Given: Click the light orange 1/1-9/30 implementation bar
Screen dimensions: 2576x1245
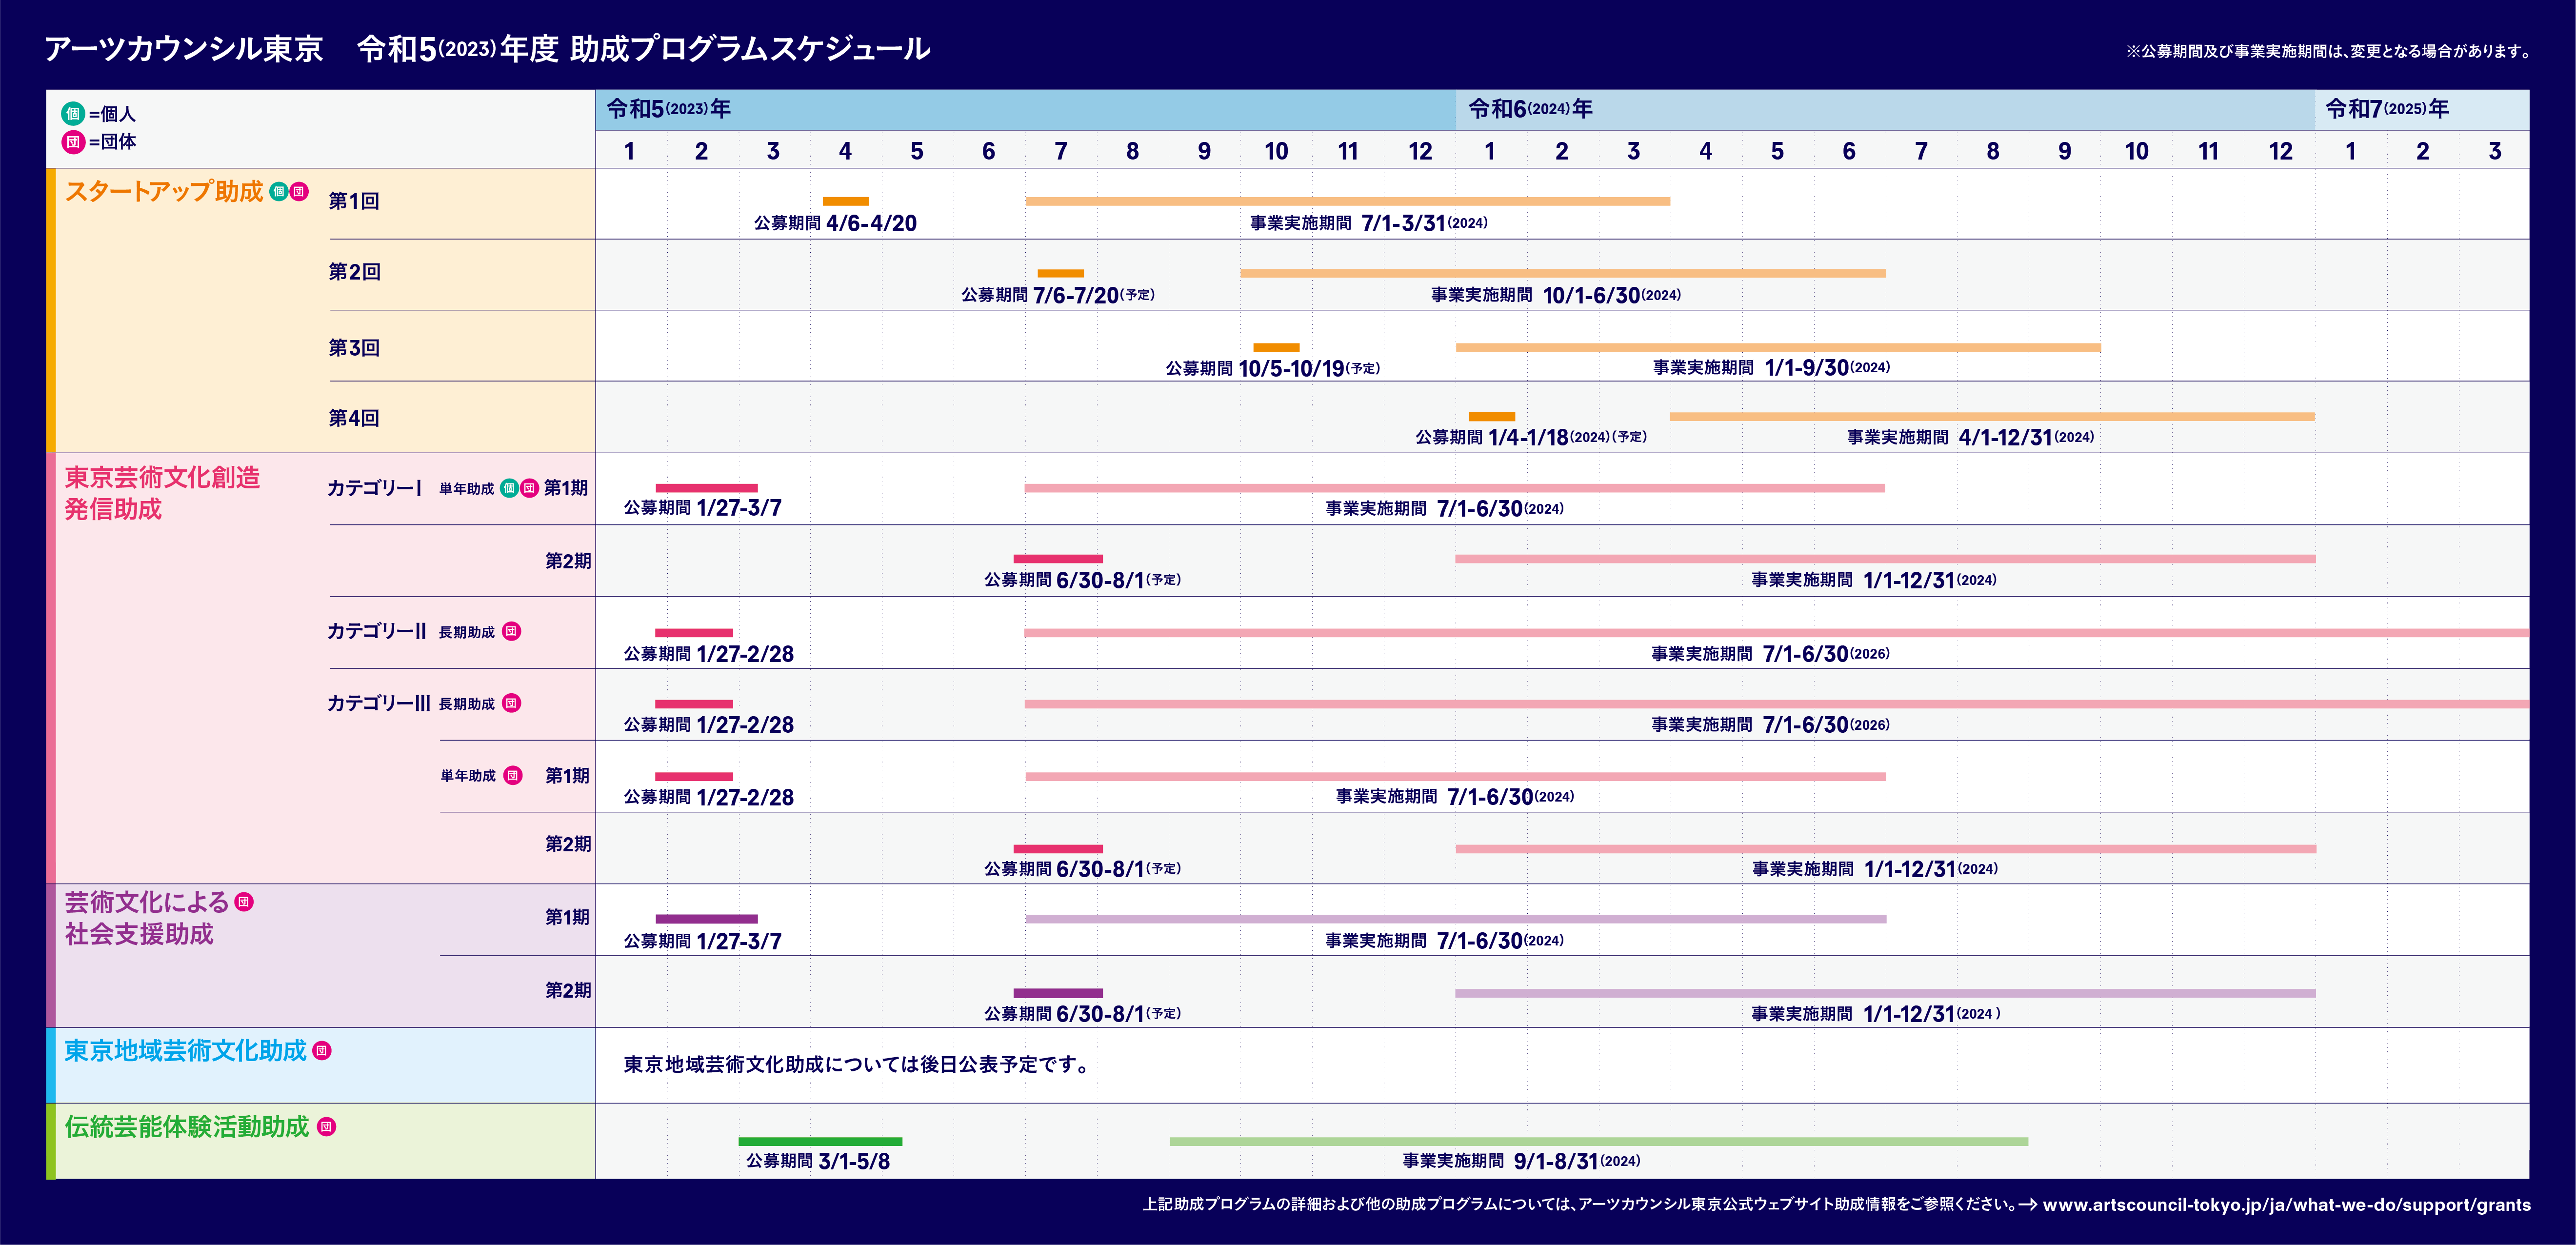Looking at the screenshot, I should pos(1778,347).
